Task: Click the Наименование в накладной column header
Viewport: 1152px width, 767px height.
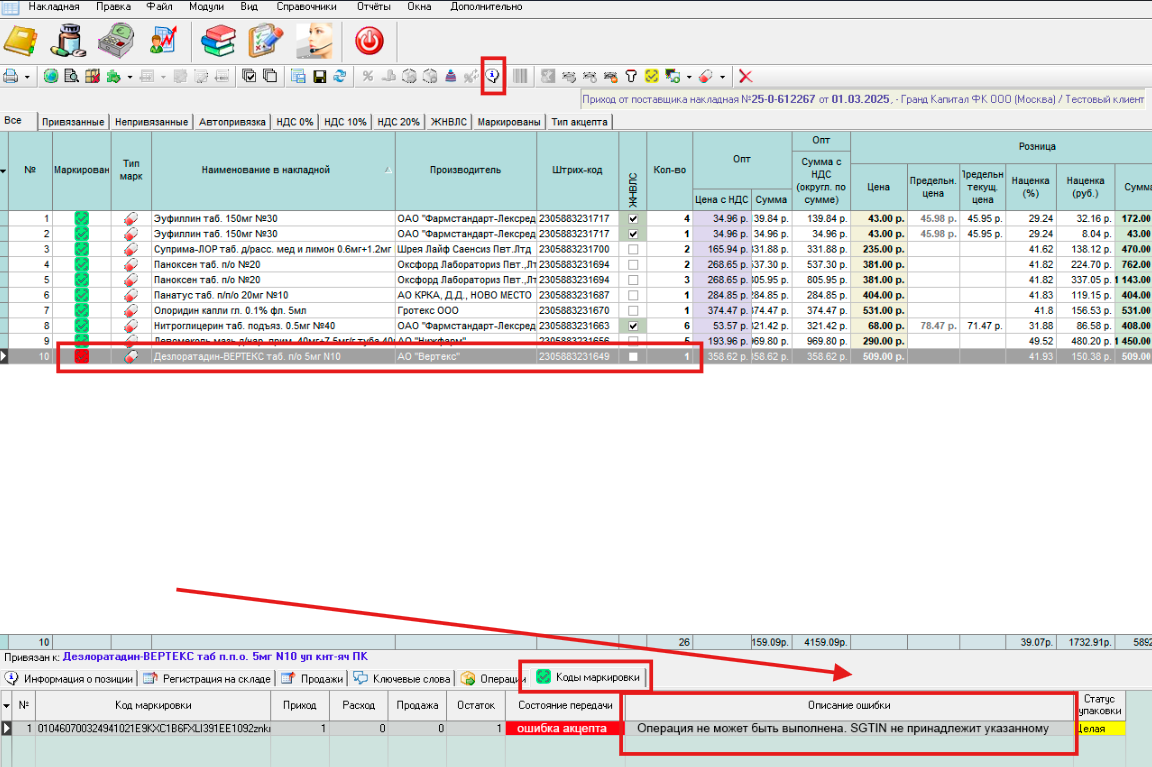Action: coord(265,171)
